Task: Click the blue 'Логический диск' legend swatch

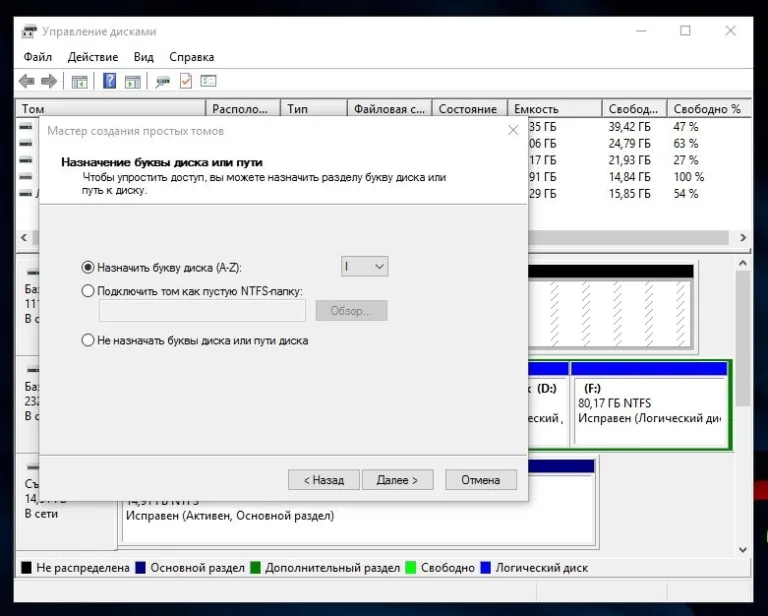Action: pos(485,568)
